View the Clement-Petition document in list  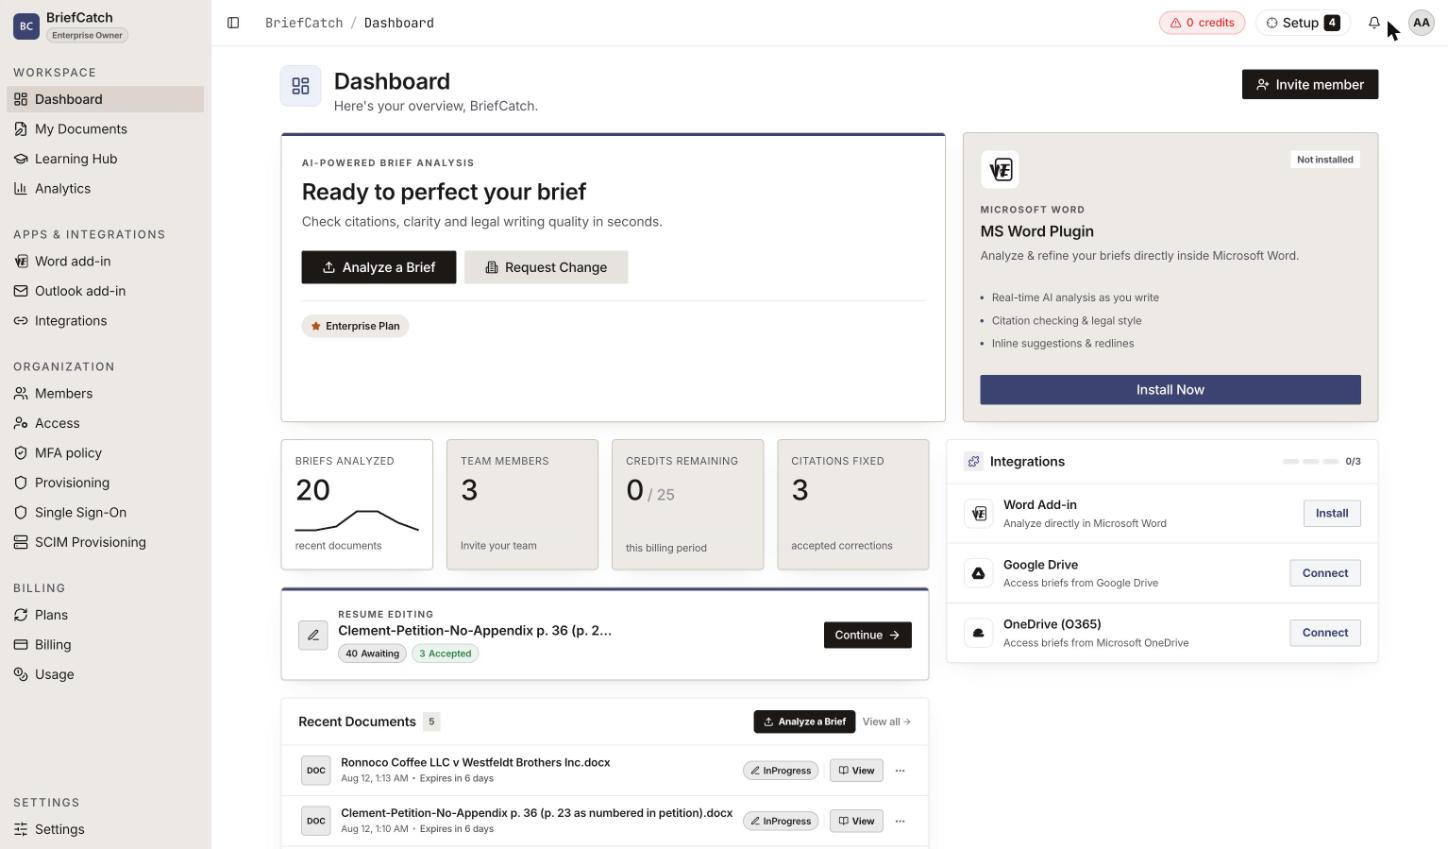click(x=856, y=821)
